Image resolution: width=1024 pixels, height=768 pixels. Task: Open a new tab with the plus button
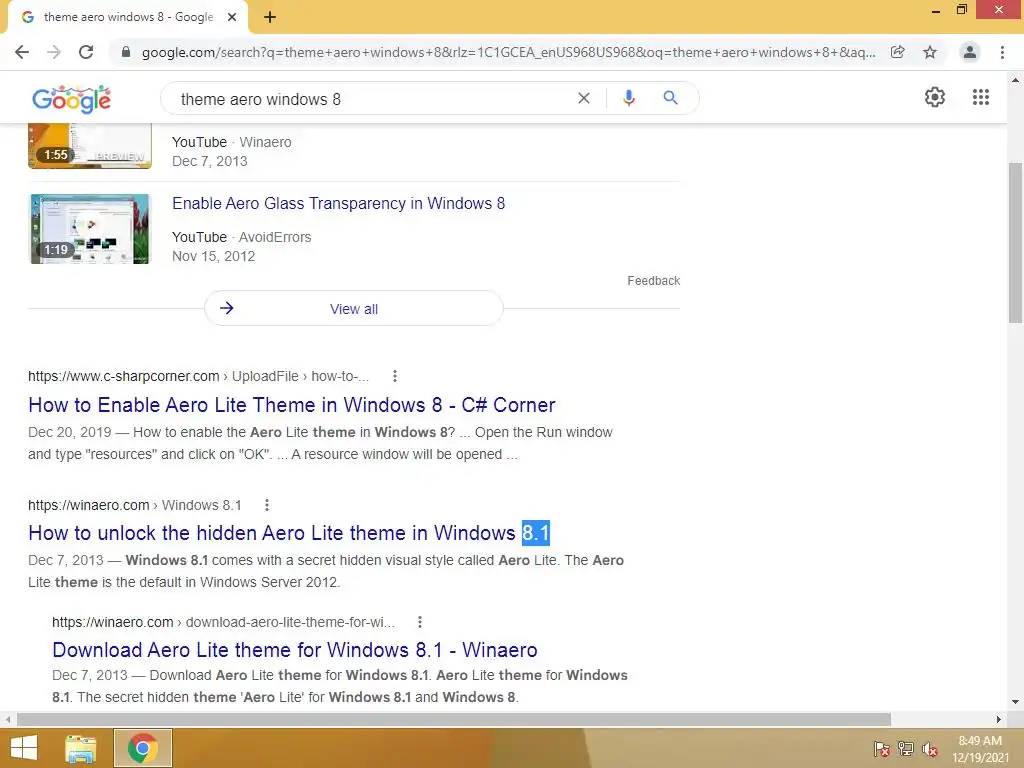[x=270, y=17]
